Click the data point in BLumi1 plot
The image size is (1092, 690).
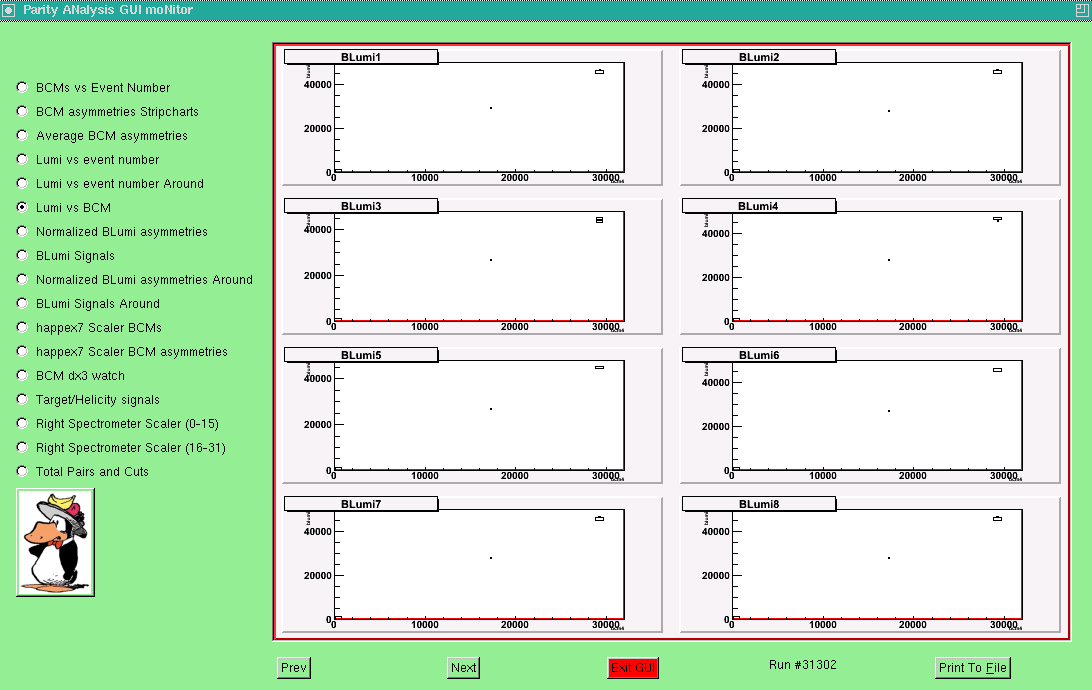pos(491,108)
